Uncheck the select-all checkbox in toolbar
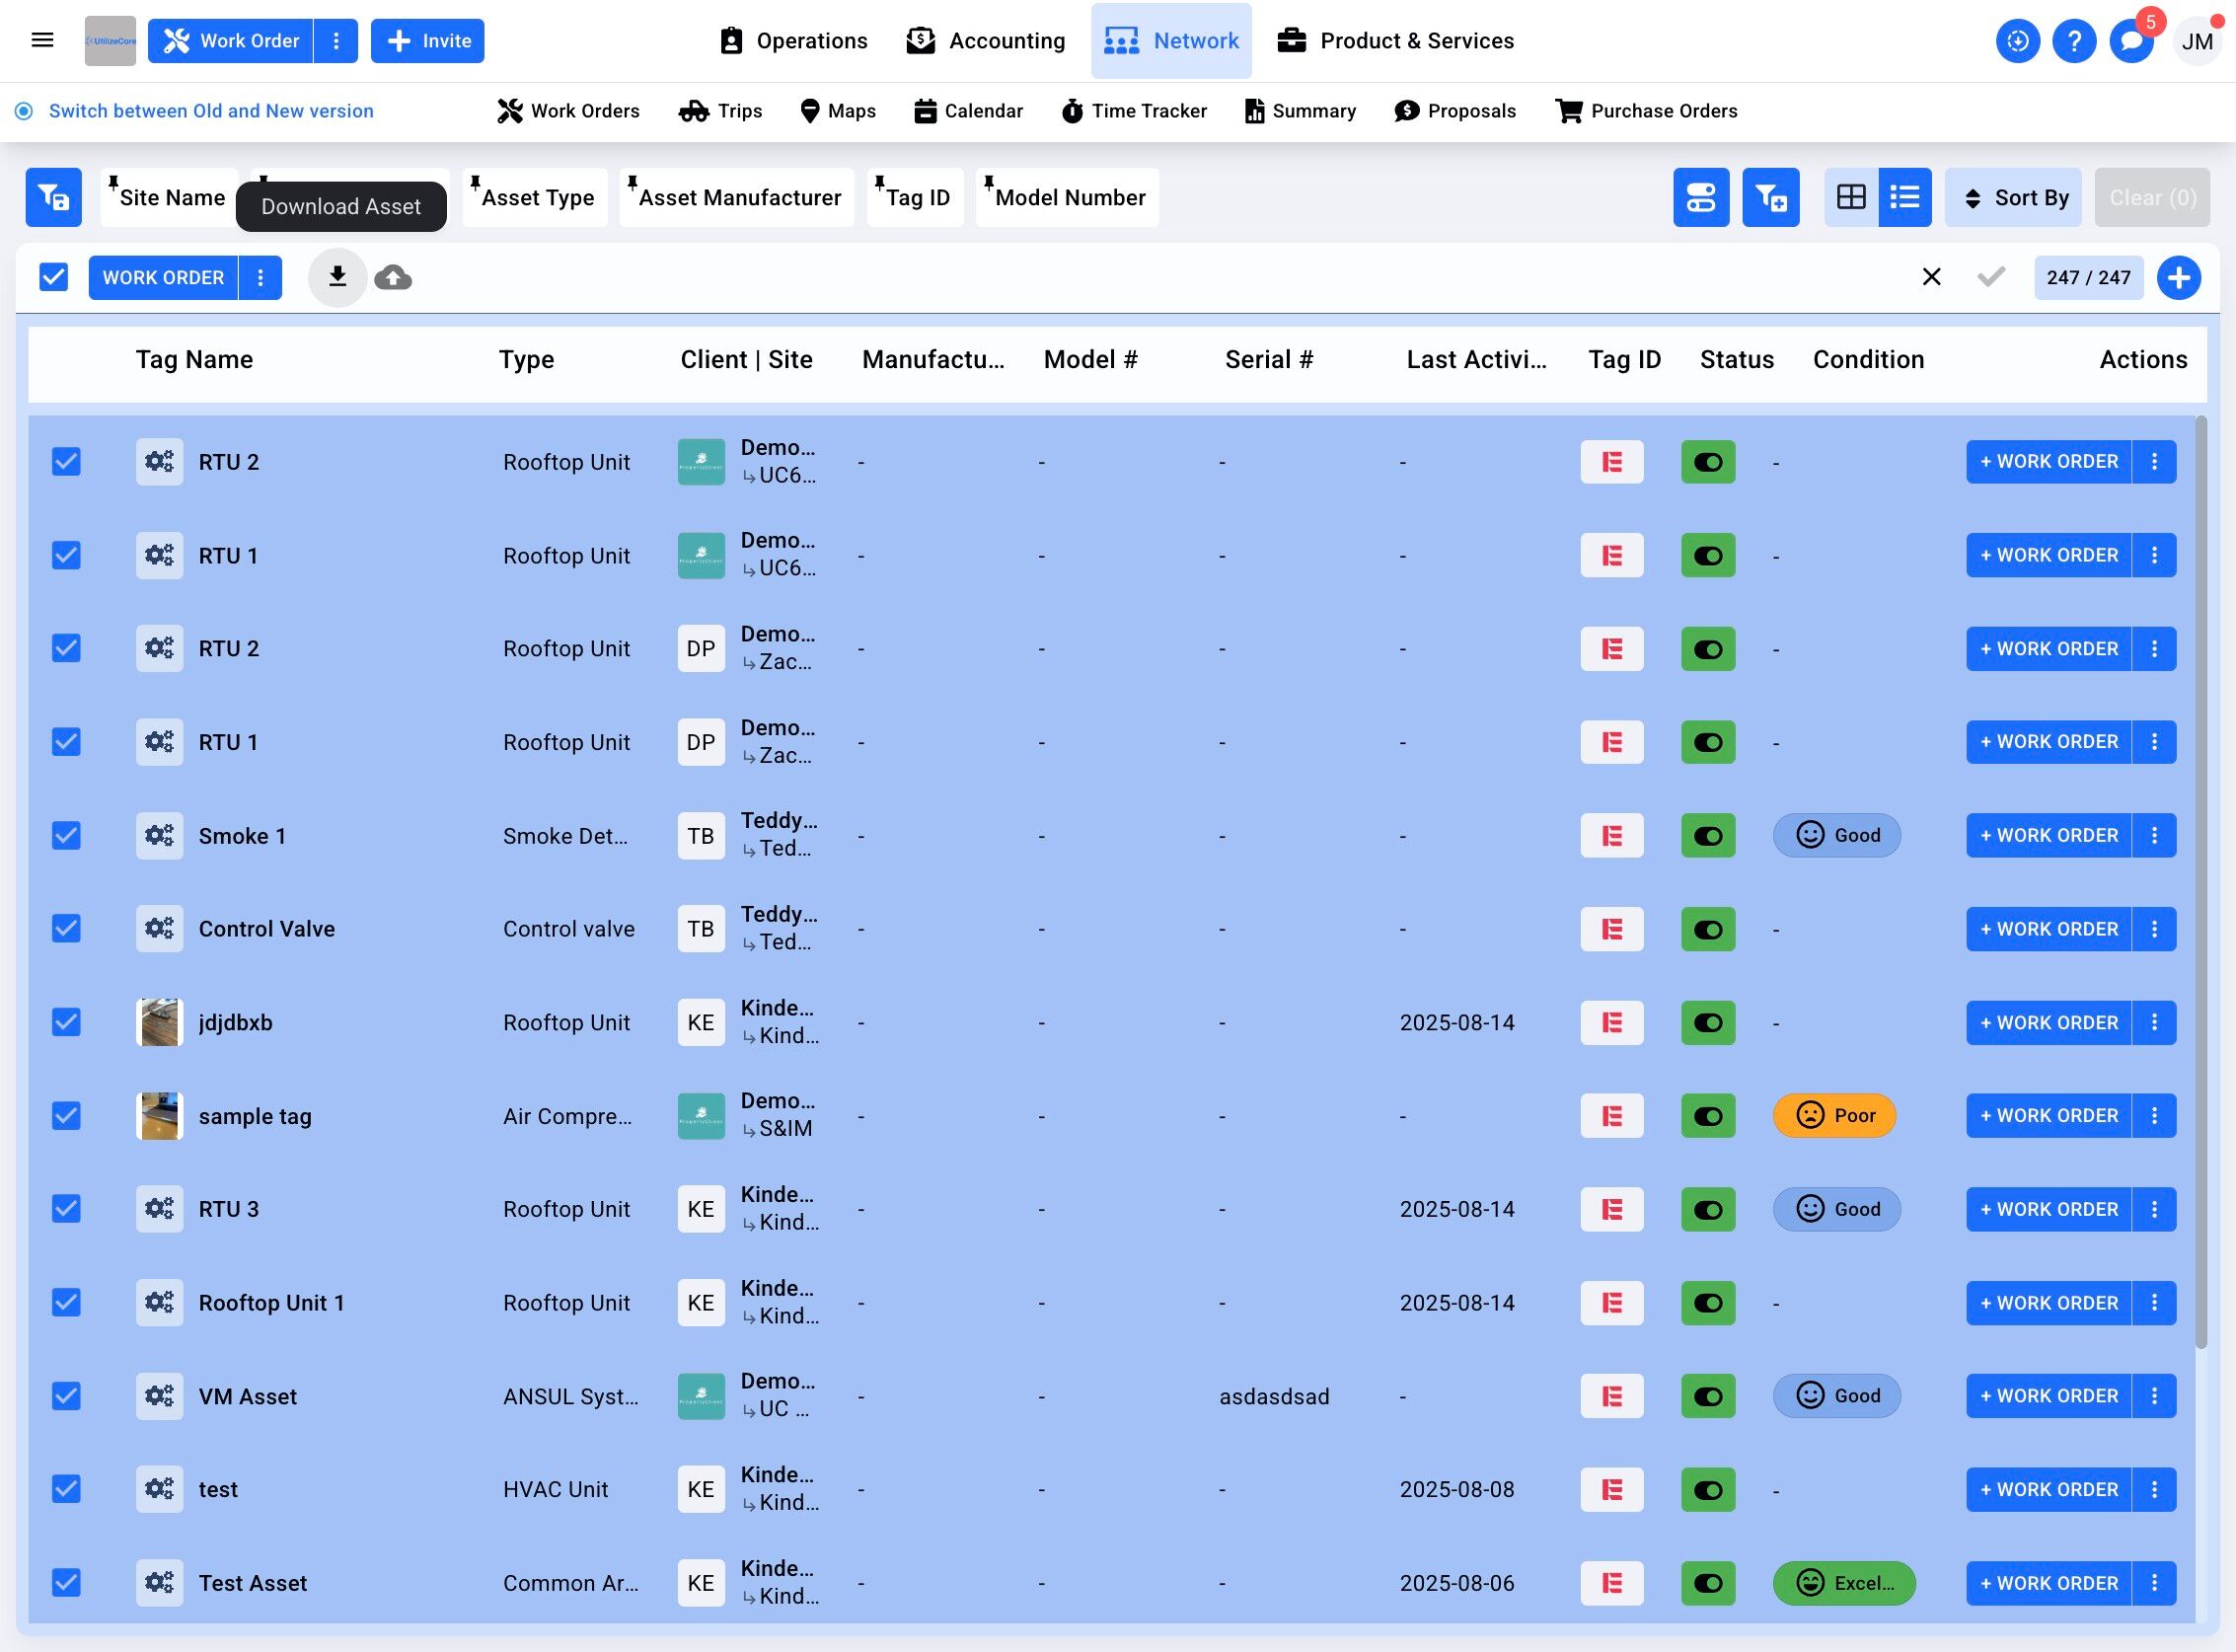This screenshot has width=2236, height=1652. (x=54, y=277)
